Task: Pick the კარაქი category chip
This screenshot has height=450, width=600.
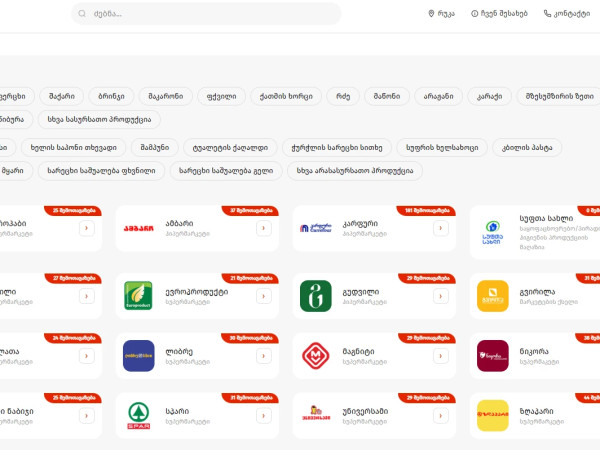Action: click(489, 96)
